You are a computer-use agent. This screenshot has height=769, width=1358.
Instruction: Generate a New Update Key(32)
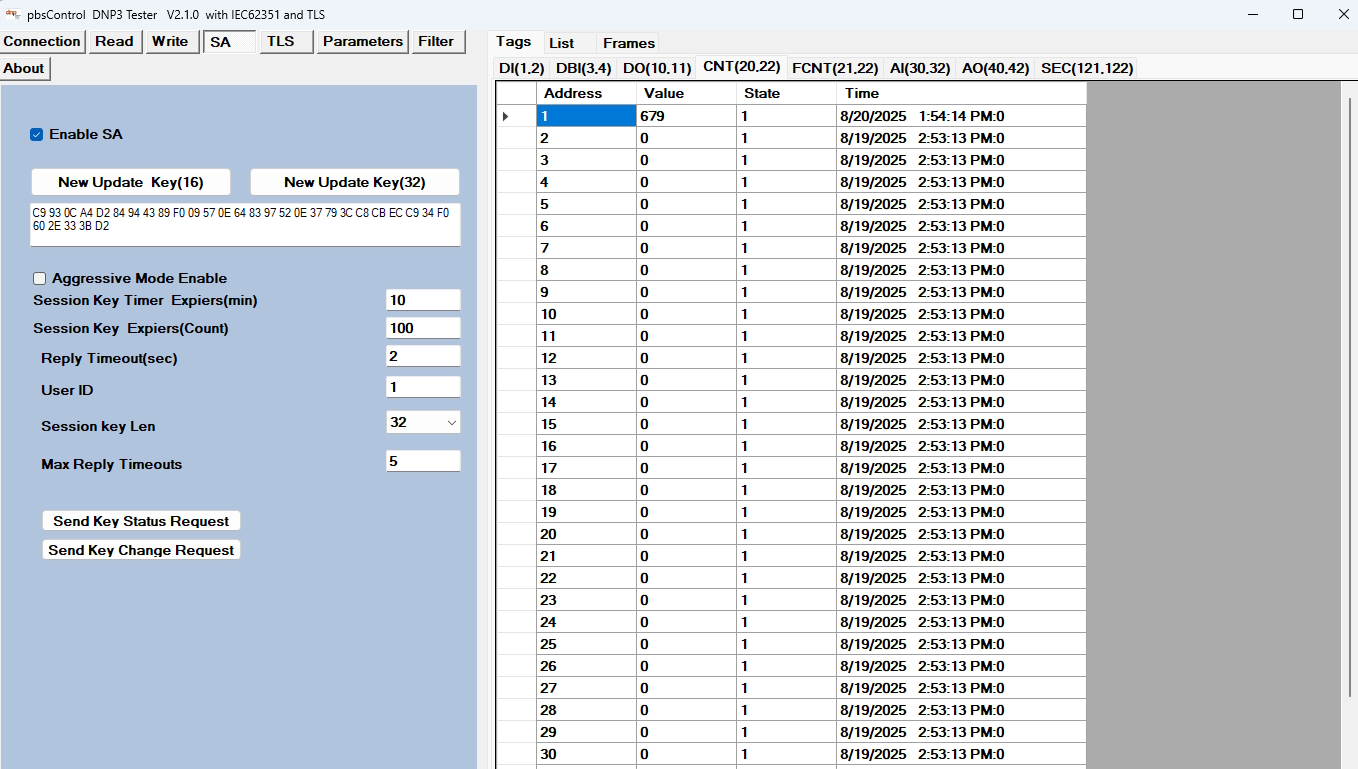354,182
